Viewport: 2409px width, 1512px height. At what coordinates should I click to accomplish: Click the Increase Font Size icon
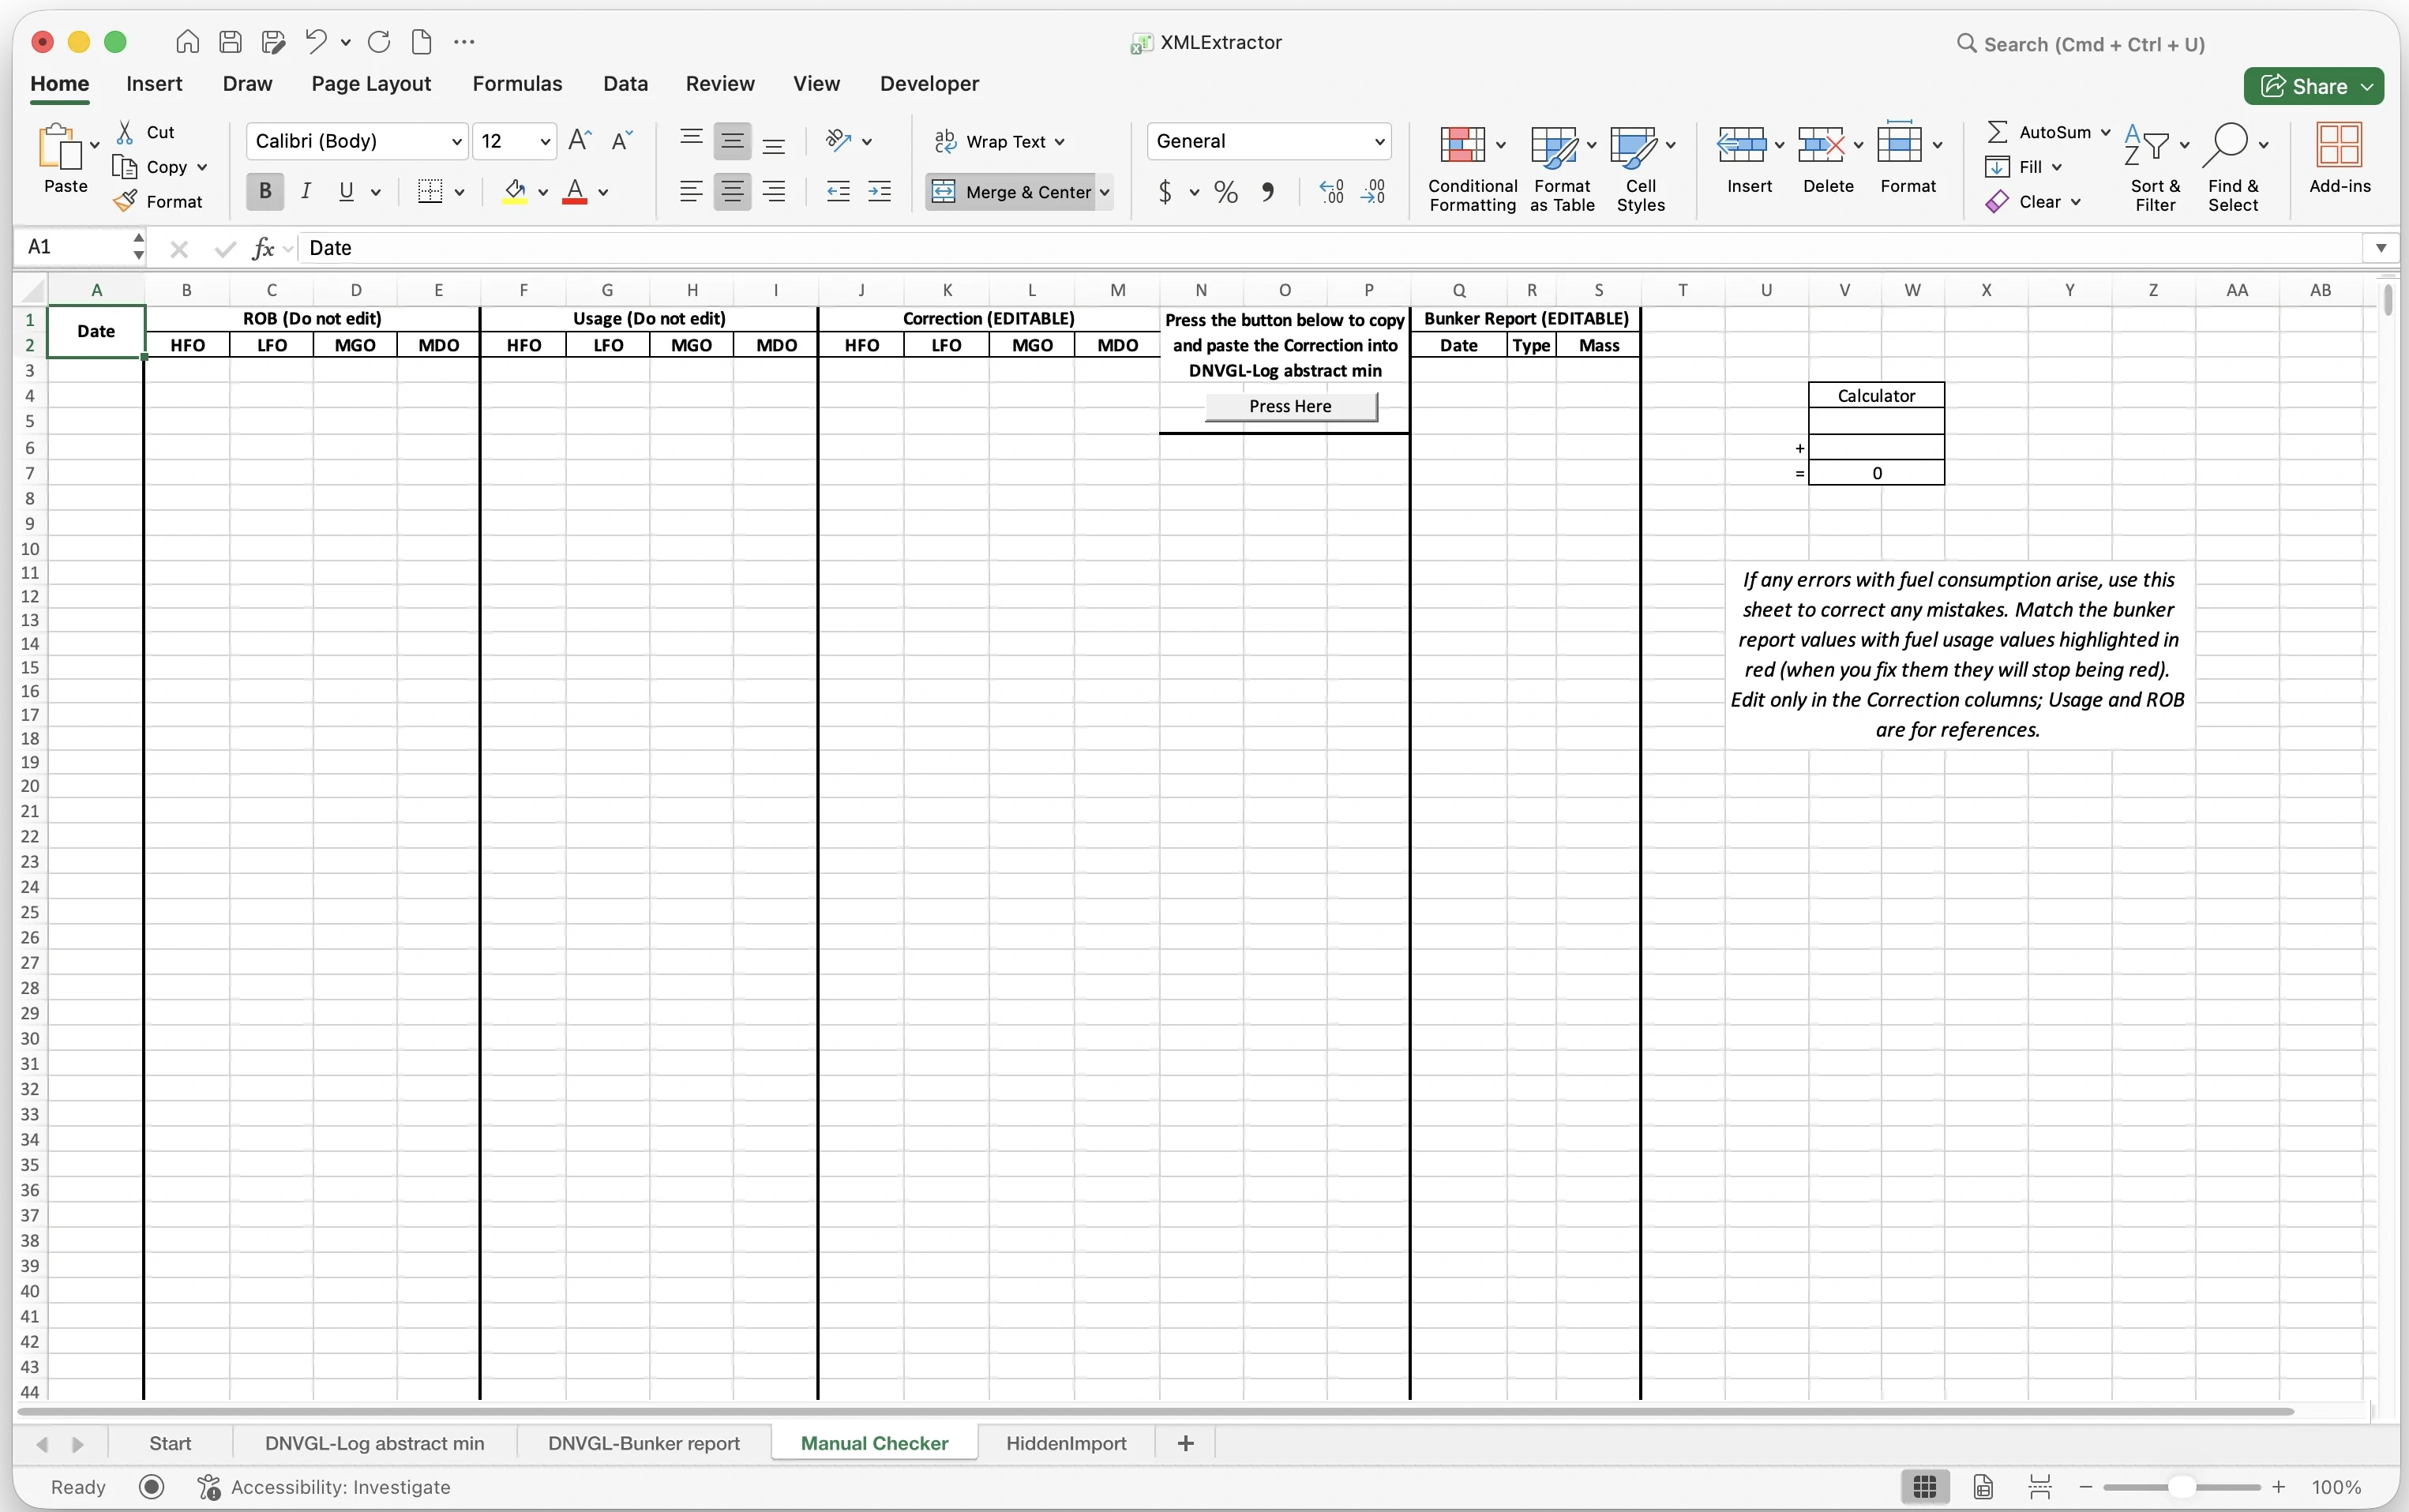[x=579, y=141]
